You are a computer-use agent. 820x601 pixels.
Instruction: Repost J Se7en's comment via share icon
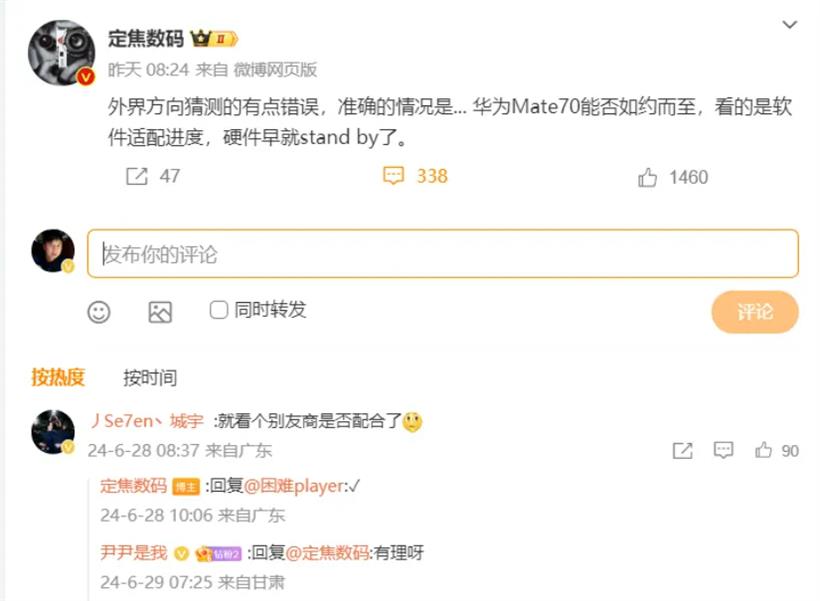682,450
